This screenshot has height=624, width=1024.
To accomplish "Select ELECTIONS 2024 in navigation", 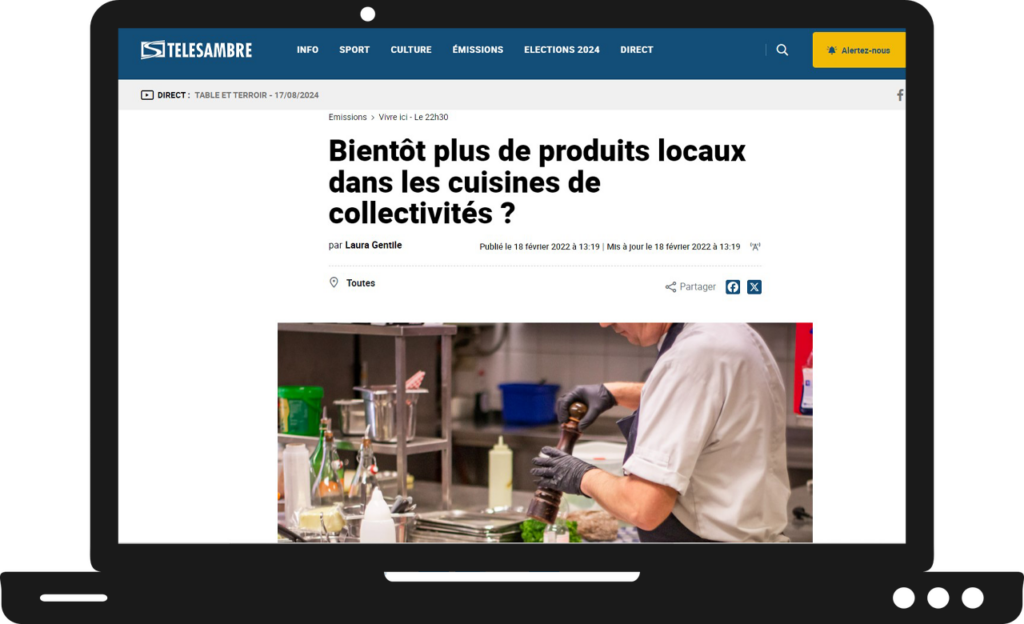I will pyautogui.click(x=562, y=50).
